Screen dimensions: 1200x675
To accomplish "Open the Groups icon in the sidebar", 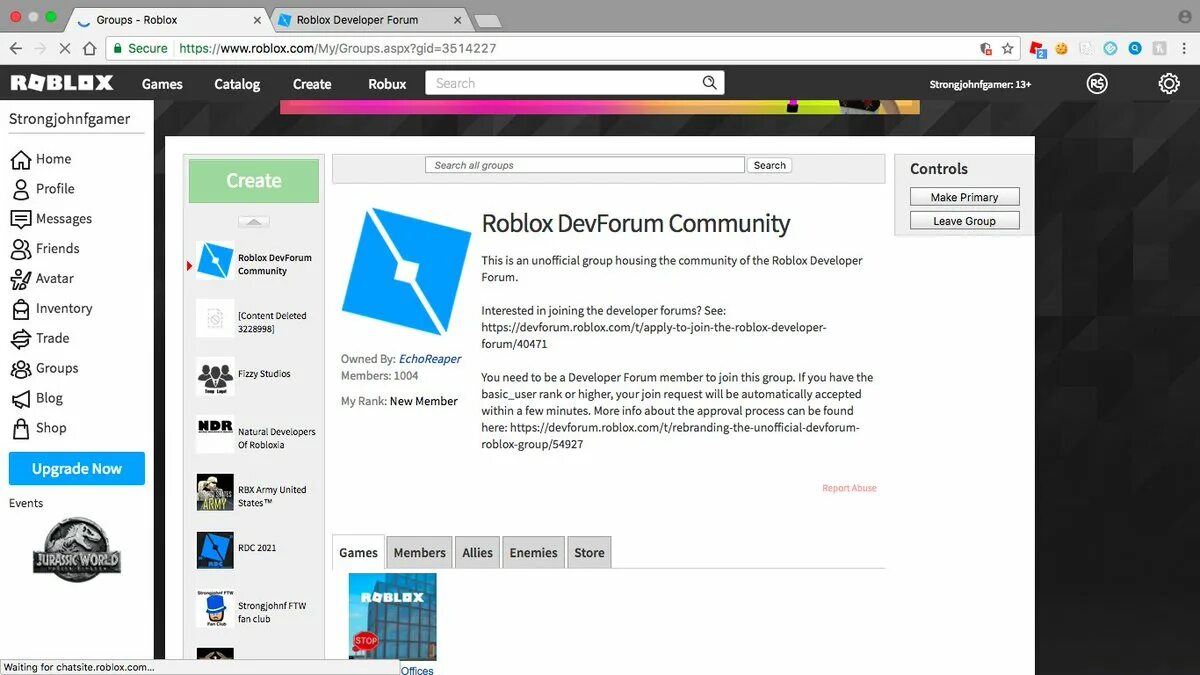I will pyautogui.click(x=20, y=369).
